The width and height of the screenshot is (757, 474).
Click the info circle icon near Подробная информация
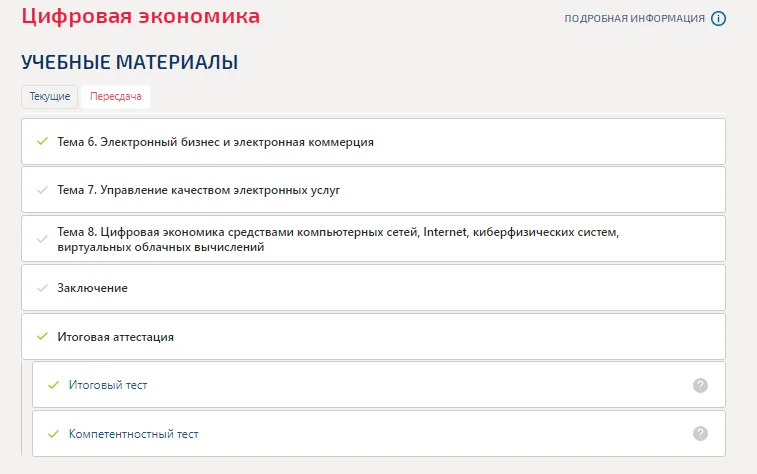pyautogui.click(x=718, y=18)
